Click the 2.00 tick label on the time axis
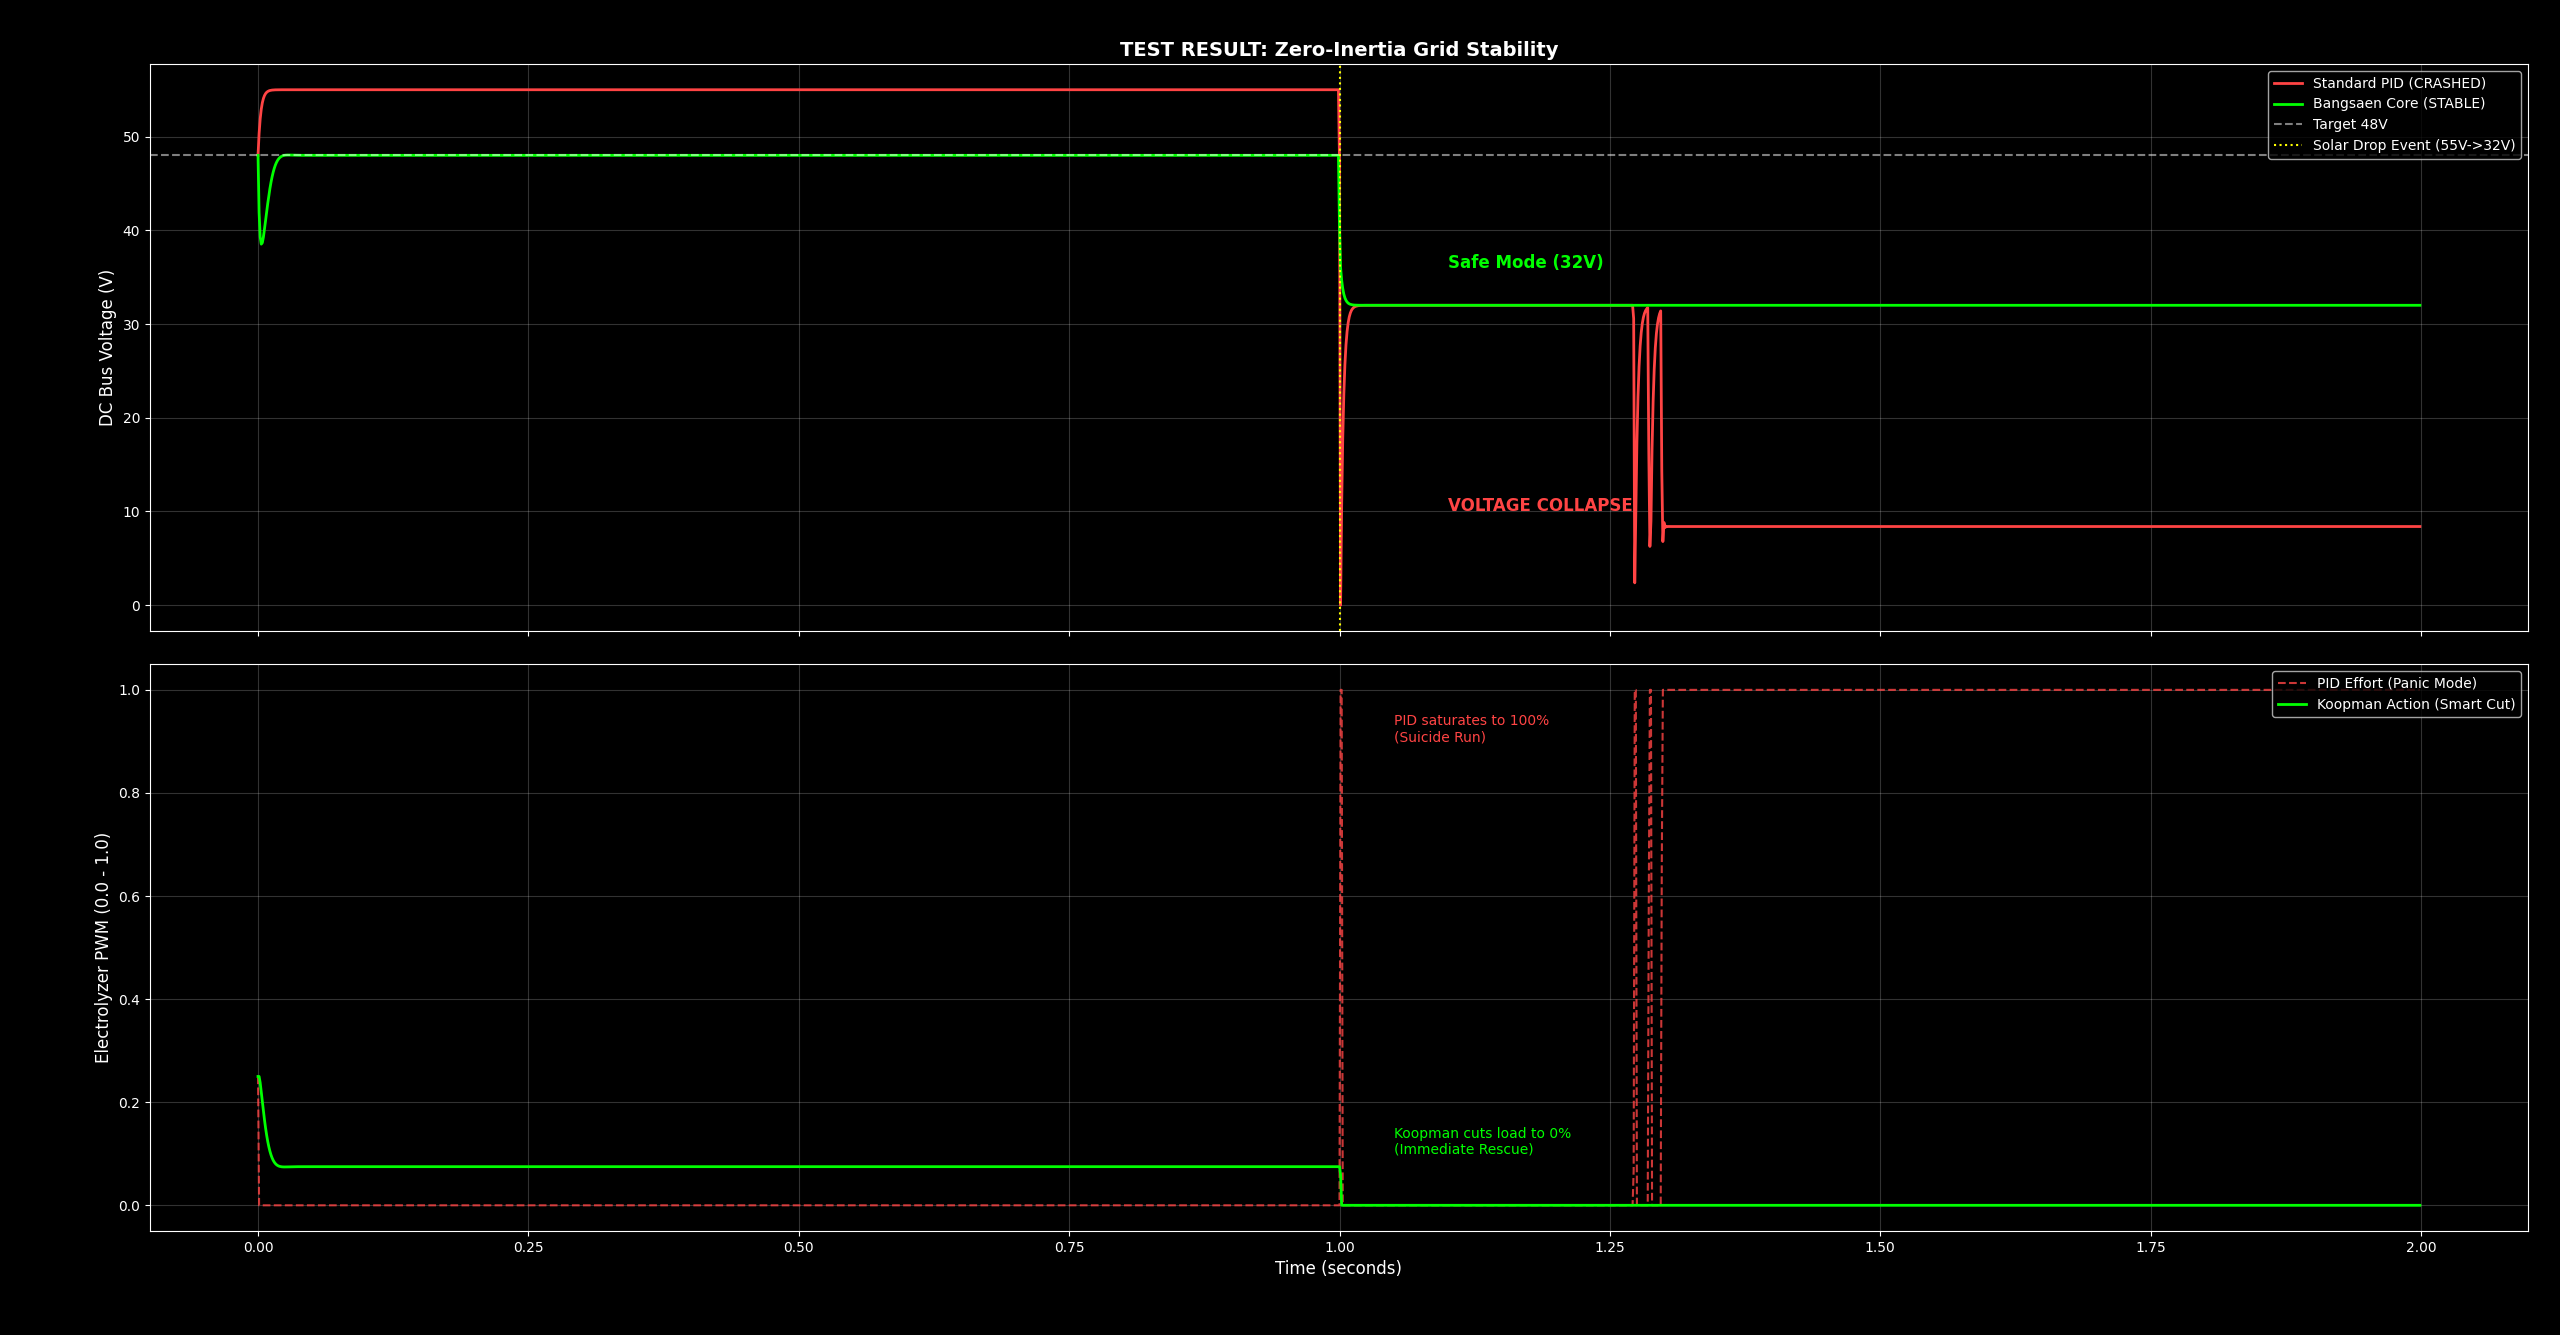Image resolution: width=2560 pixels, height=1335 pixels. point(2420,1248)
